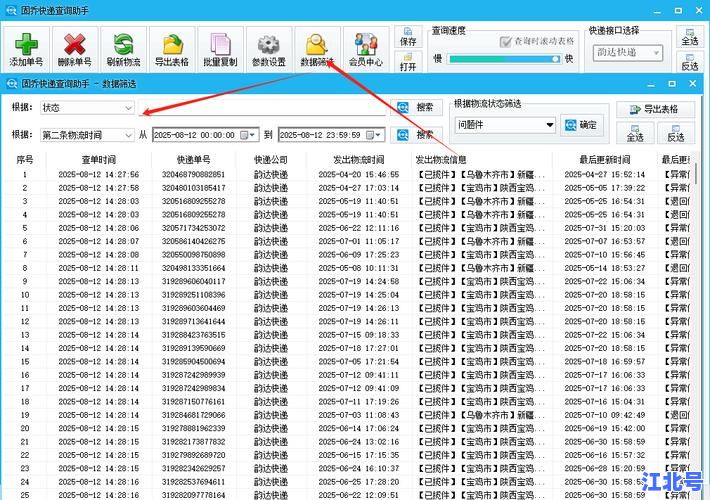Click row number 25 cell

25,495
